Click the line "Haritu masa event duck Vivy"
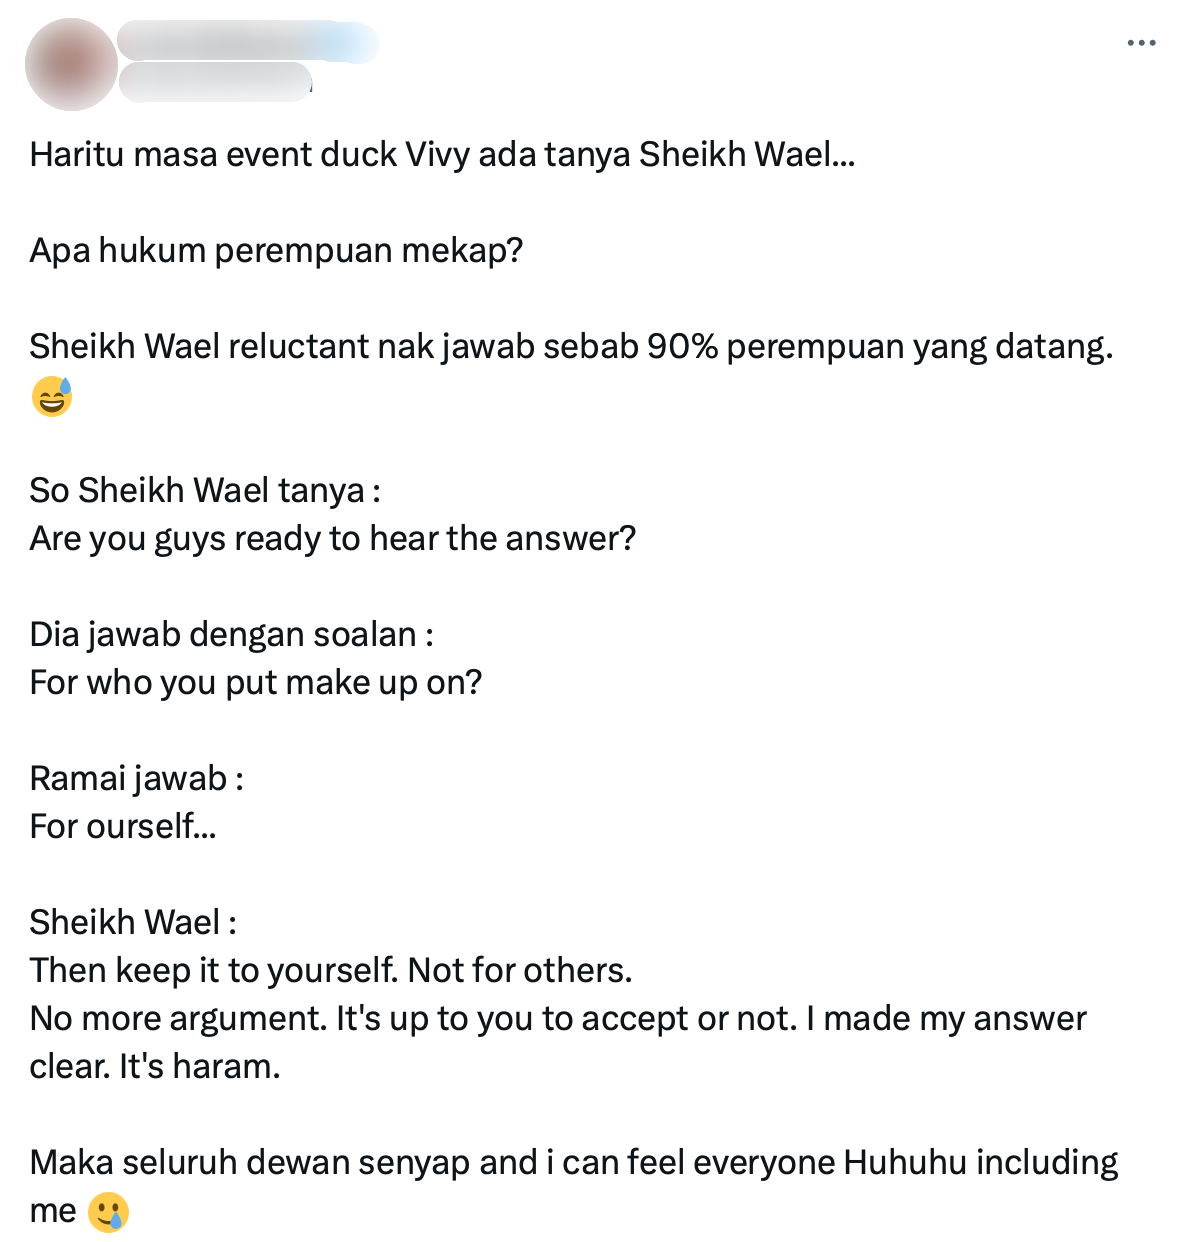This screenshot has height=1242, width=1192. [x=442, y=155]
